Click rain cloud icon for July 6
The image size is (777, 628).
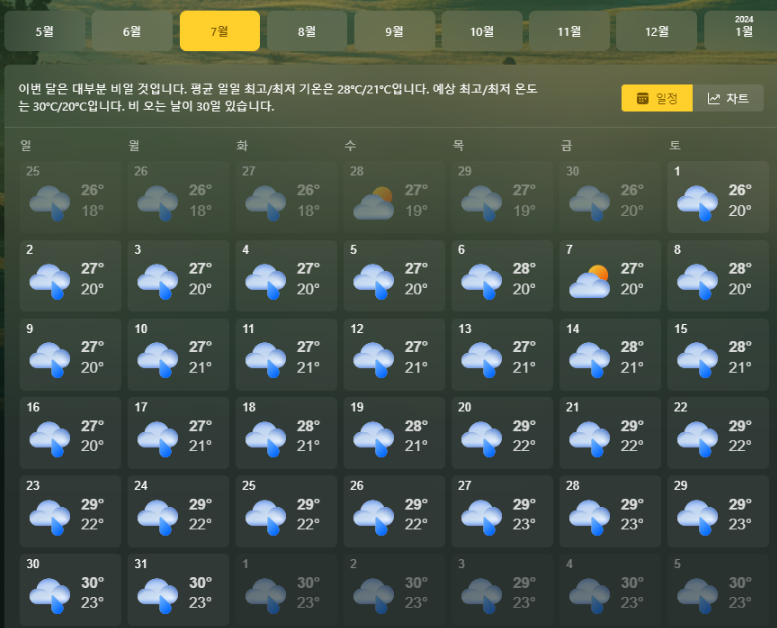point(482,281)
